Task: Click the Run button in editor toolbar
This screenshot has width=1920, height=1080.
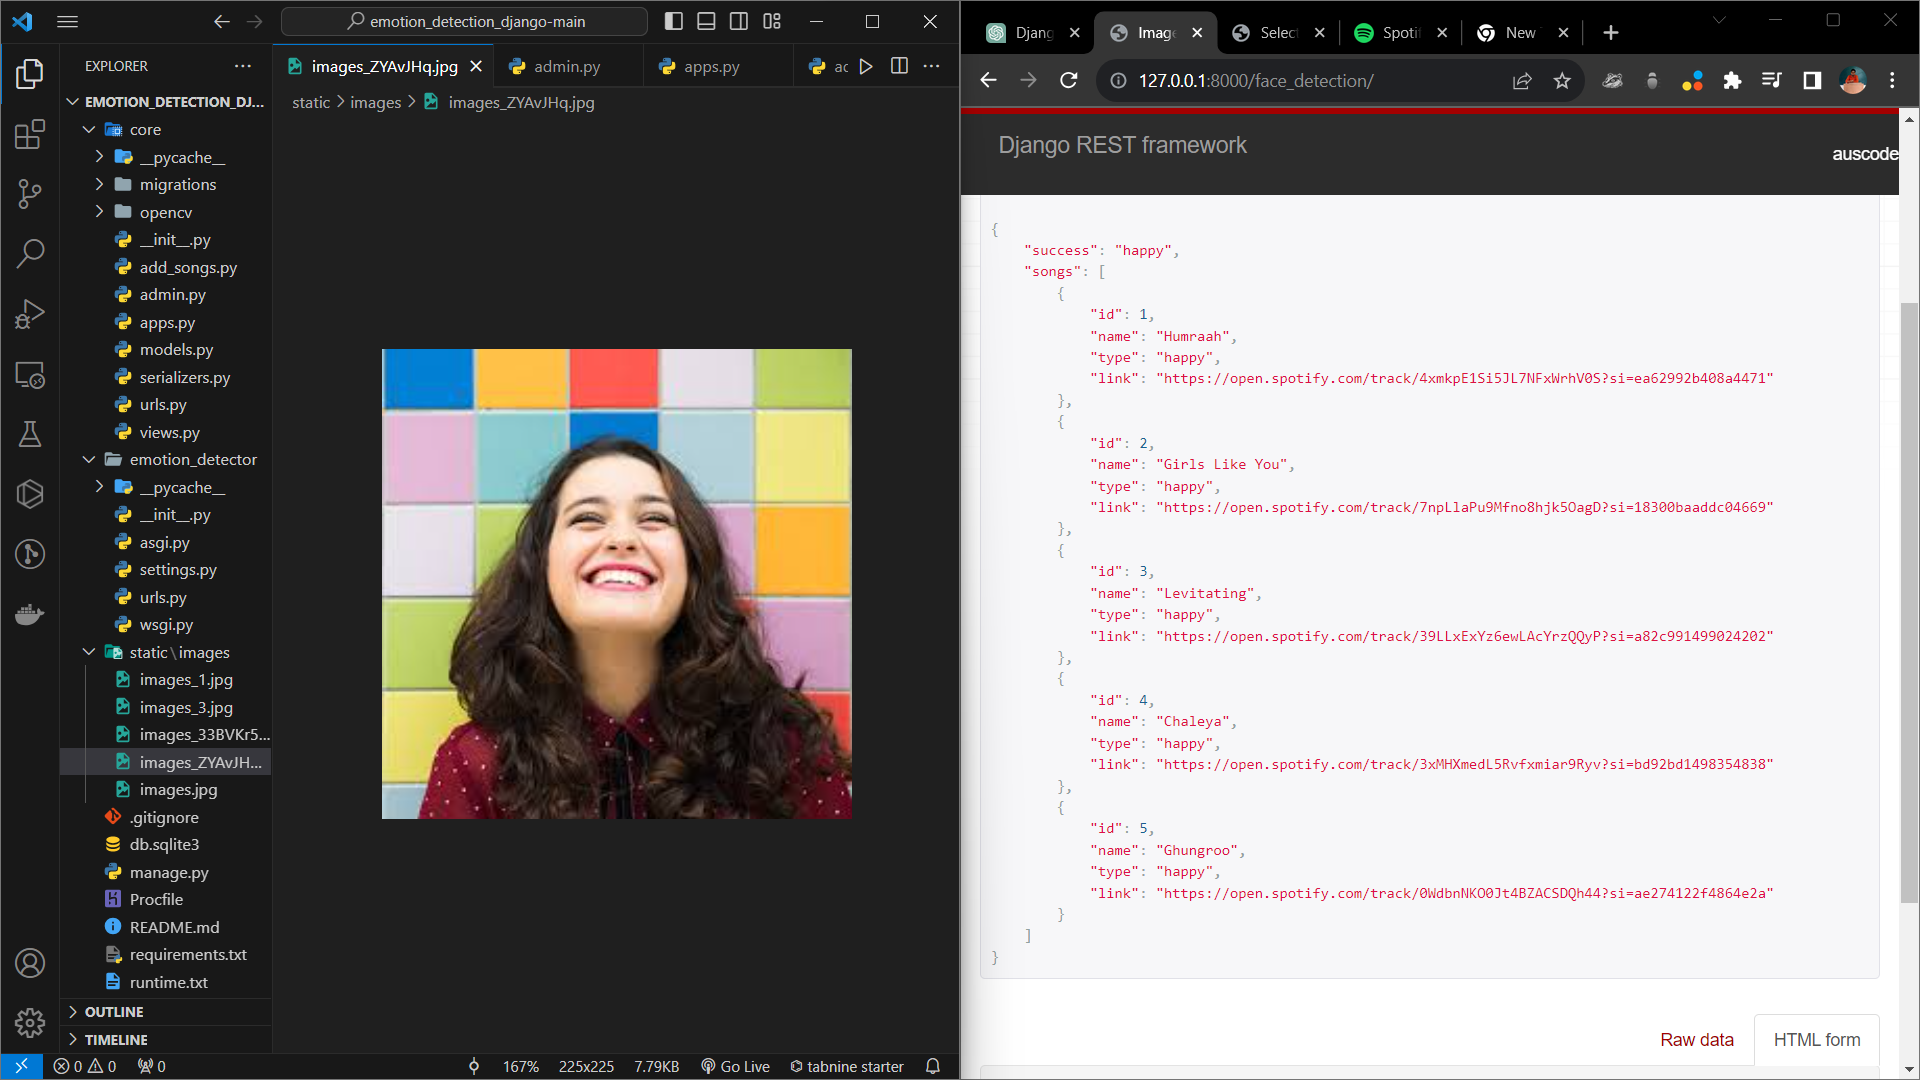Action: click(x=866, y=66)
